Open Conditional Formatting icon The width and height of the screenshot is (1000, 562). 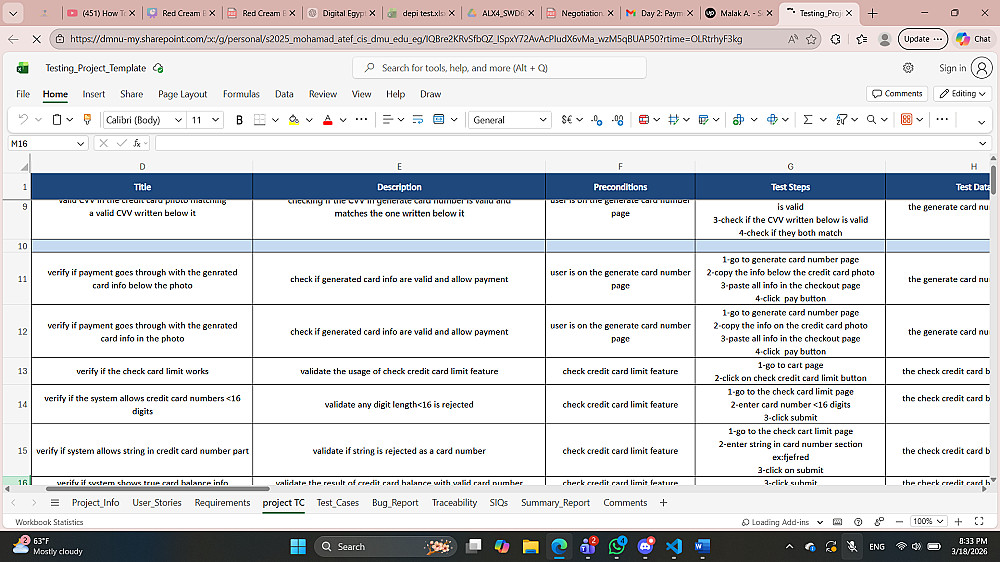click(x=643, y=119)
